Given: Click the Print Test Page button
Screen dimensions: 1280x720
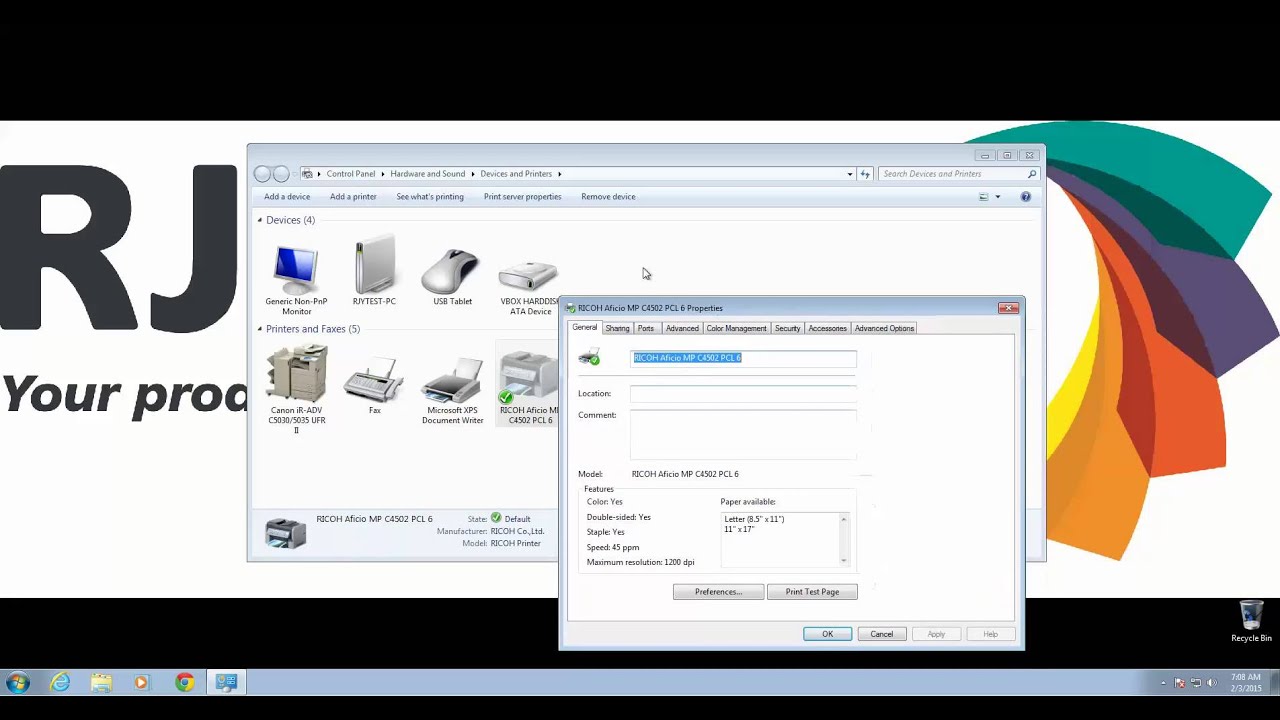Looking at the screenshot, I should coord(812,592).
